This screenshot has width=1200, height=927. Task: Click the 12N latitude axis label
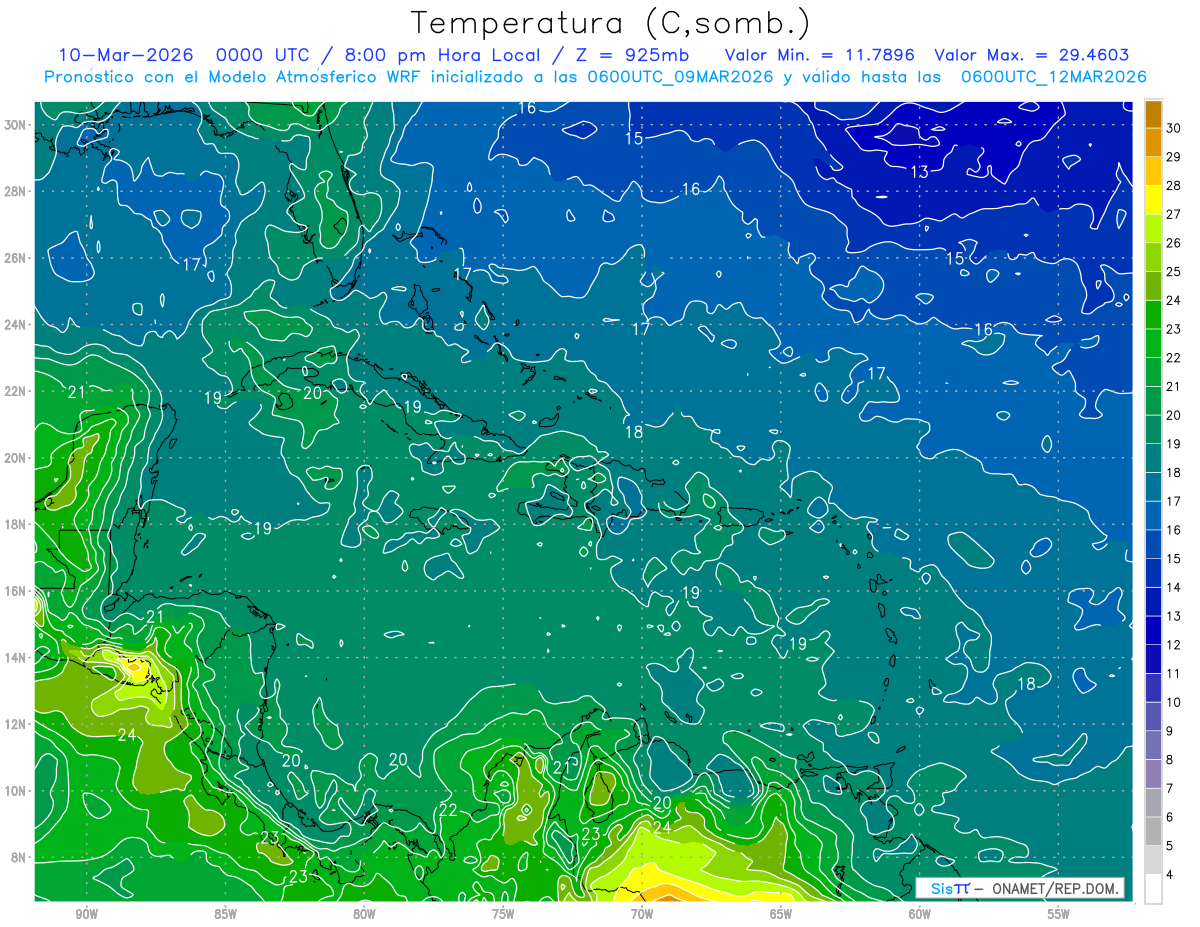(x=16, y=724)
